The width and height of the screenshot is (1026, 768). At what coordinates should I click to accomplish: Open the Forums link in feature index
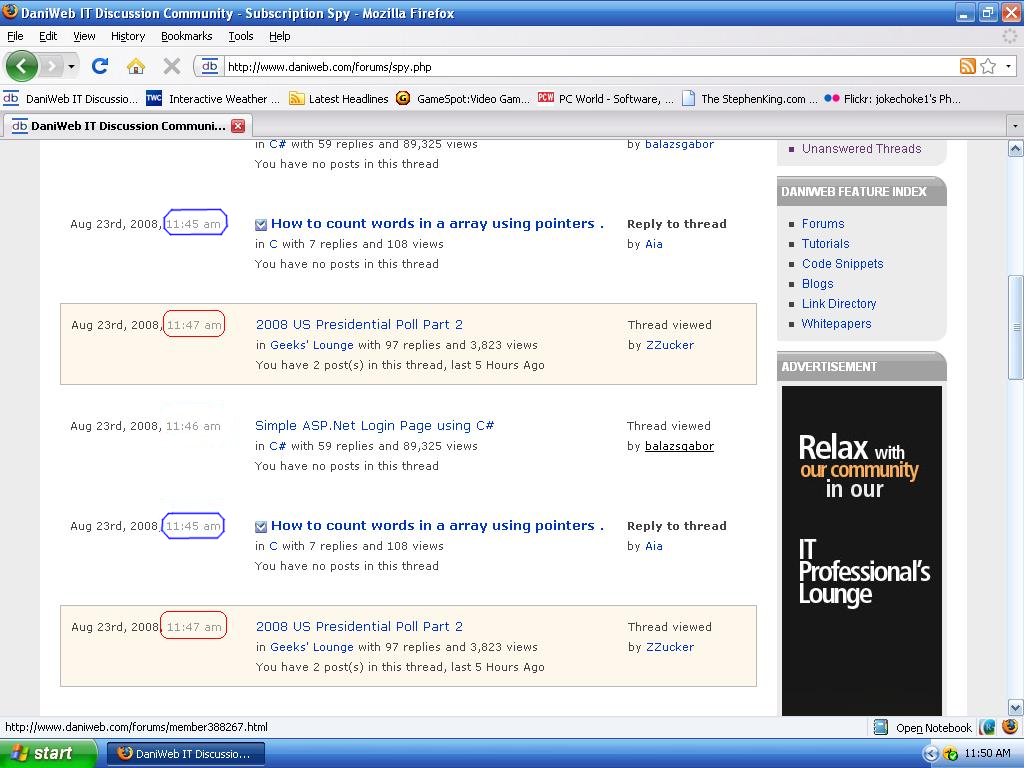click(x=823, y=224)
